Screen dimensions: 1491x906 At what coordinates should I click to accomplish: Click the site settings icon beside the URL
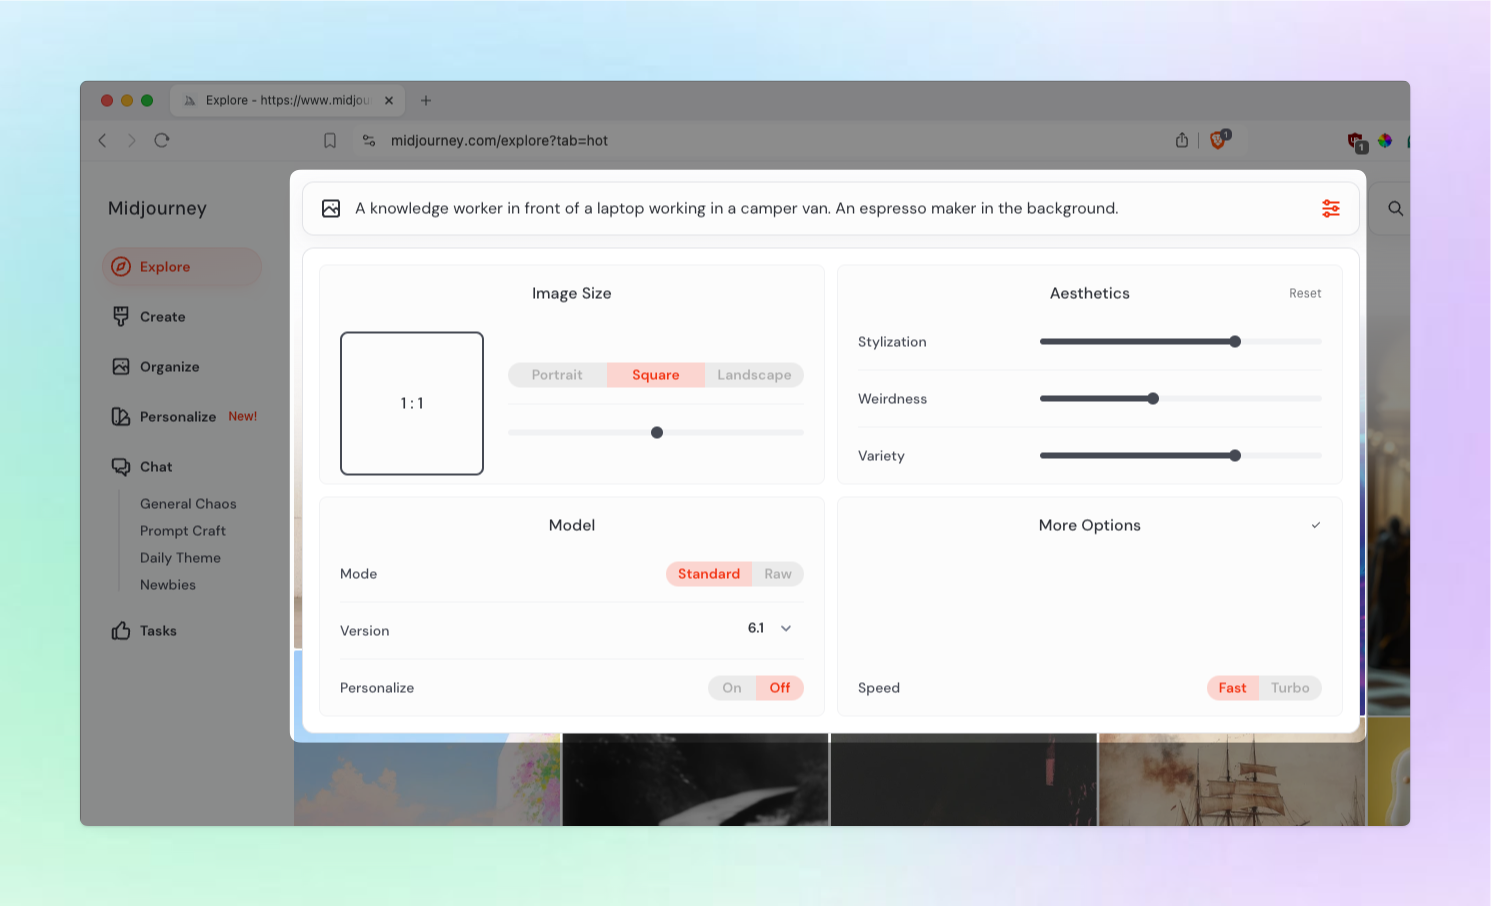tap(369, 140)
